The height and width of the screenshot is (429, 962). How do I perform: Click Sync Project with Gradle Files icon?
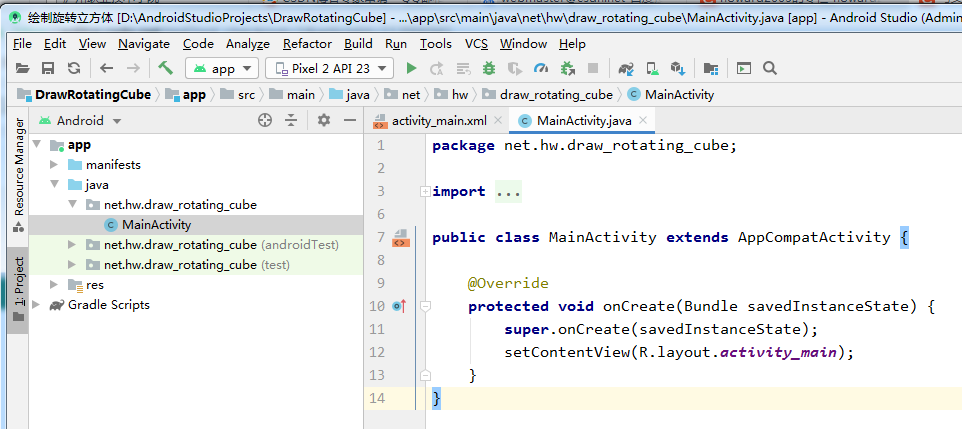(x=626, y=68)
